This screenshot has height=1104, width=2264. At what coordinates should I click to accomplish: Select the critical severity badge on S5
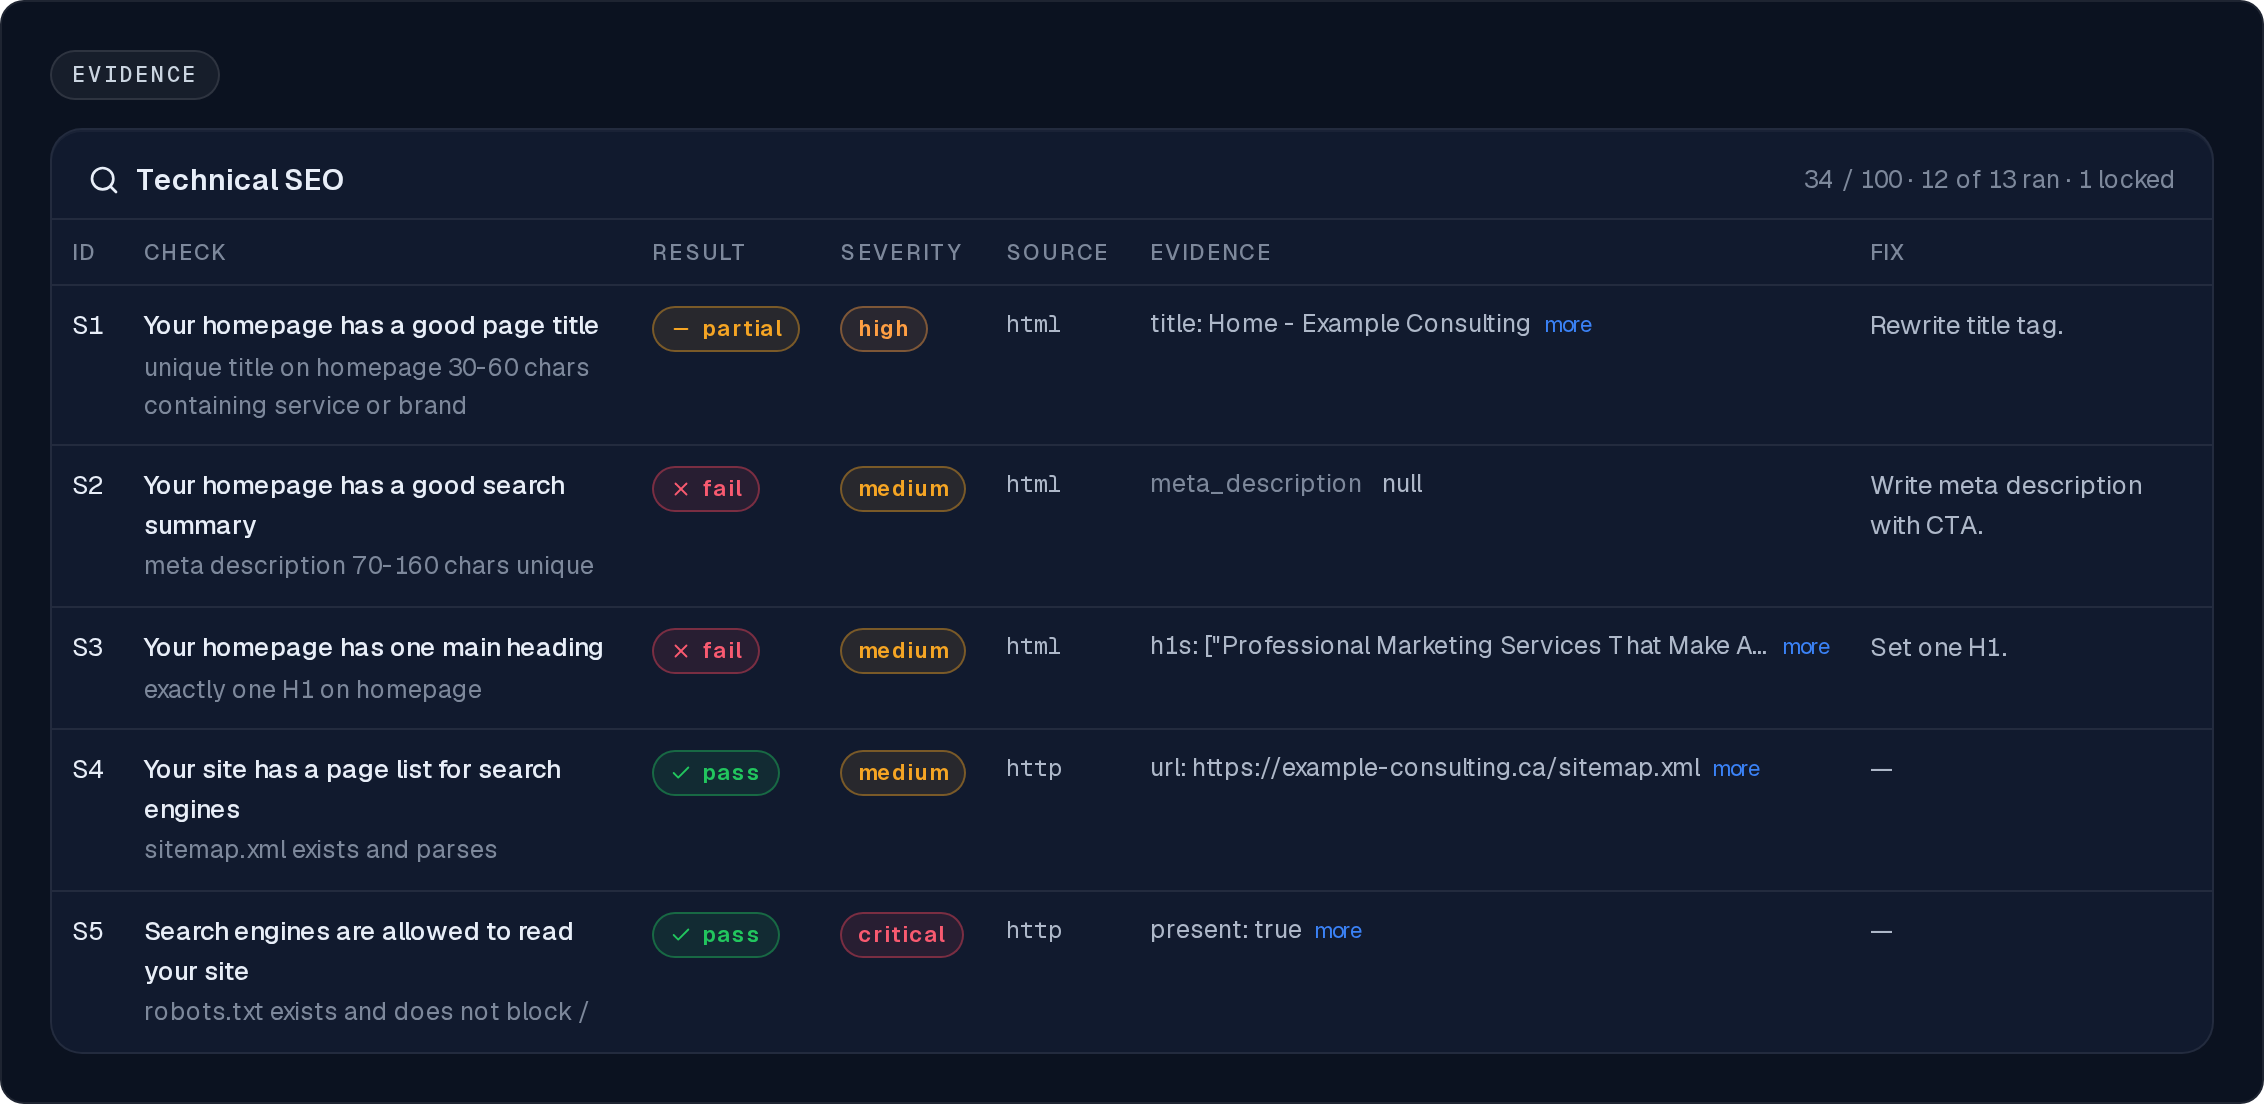[x=902, y=935]
